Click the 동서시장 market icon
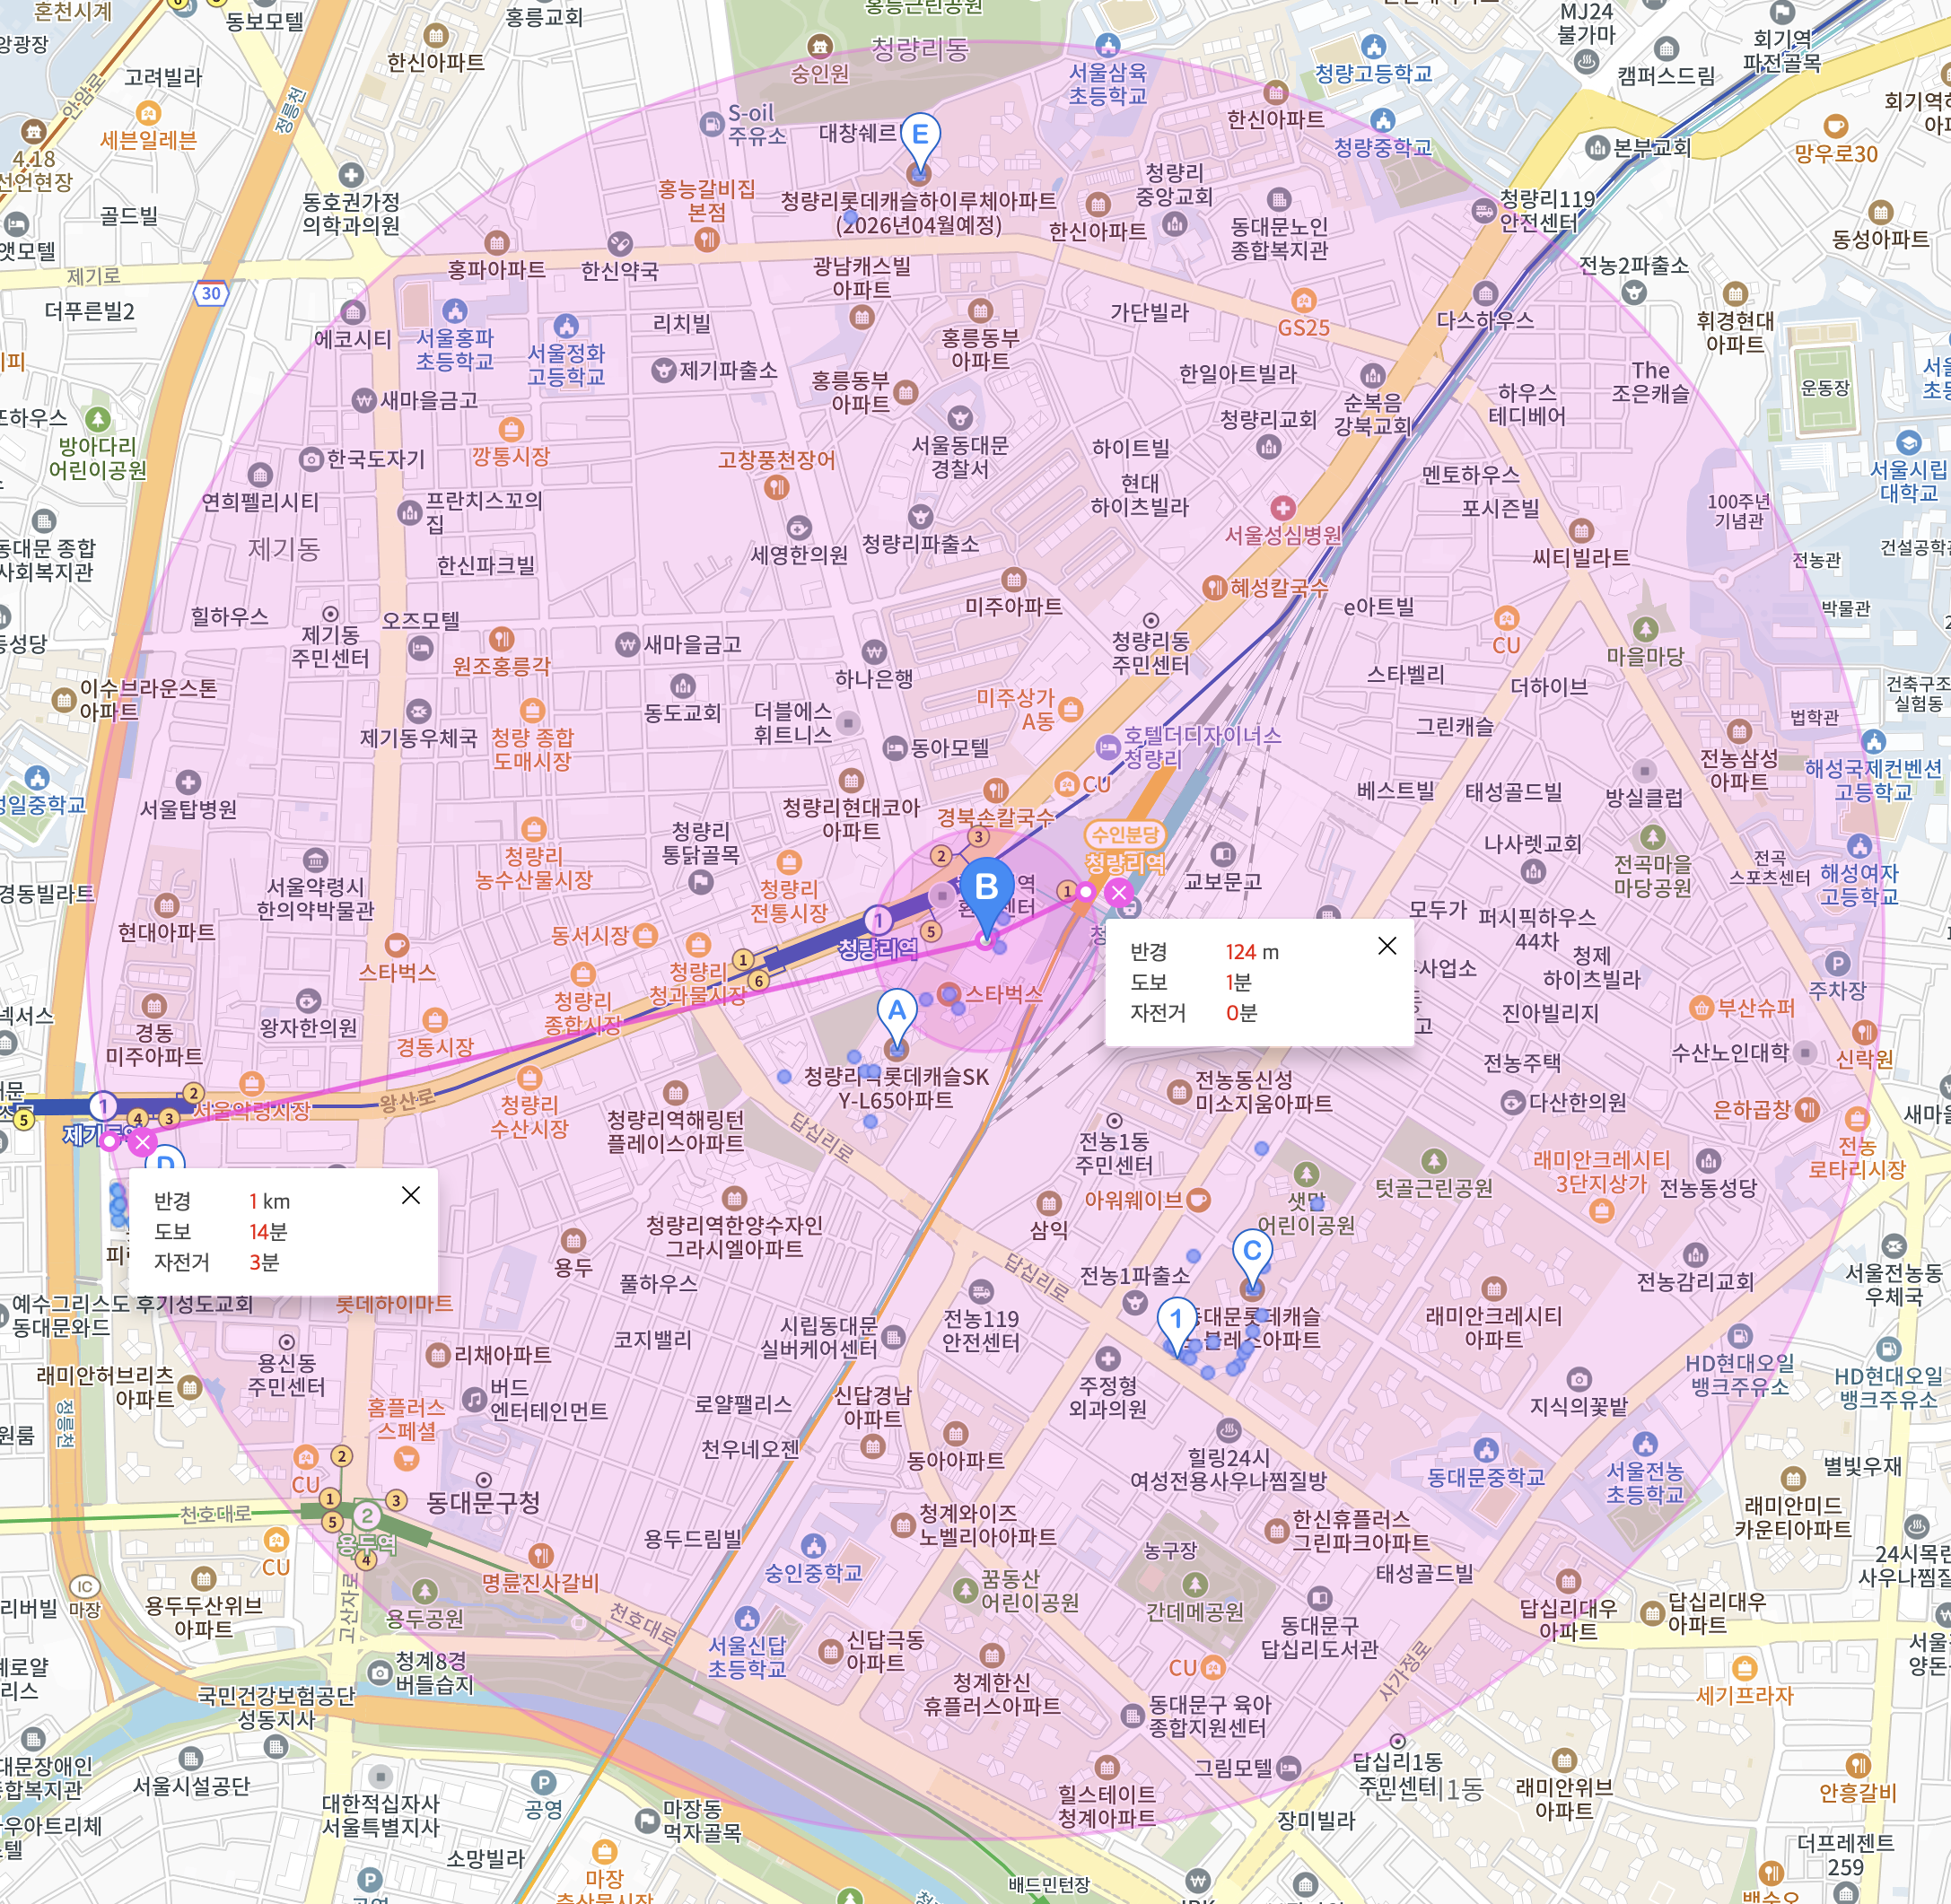 (x=646, y=936)
